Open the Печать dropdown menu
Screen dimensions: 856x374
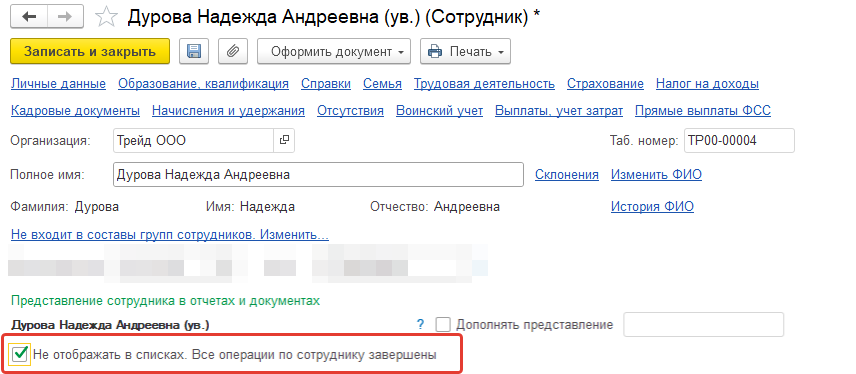point(465,51)
